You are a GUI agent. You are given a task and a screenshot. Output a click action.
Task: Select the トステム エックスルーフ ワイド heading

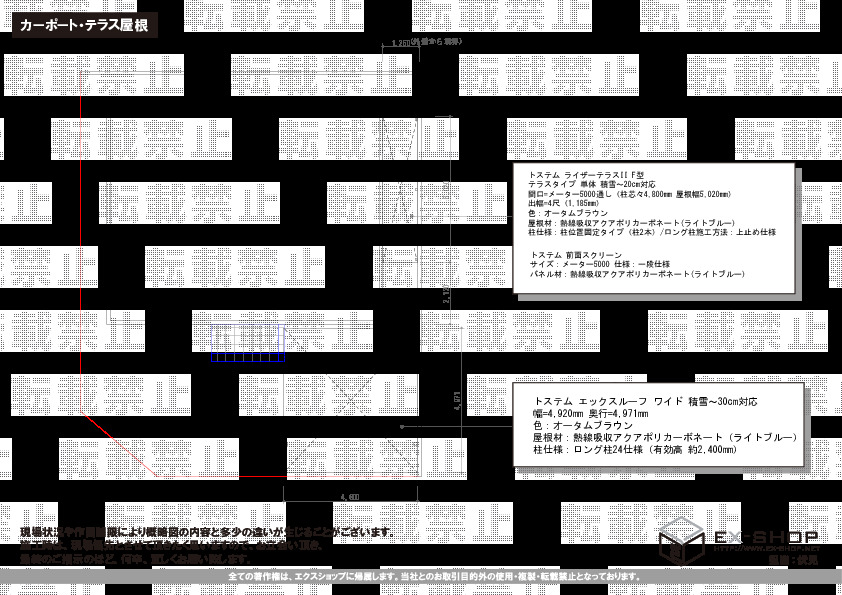(x=645, y=402)
